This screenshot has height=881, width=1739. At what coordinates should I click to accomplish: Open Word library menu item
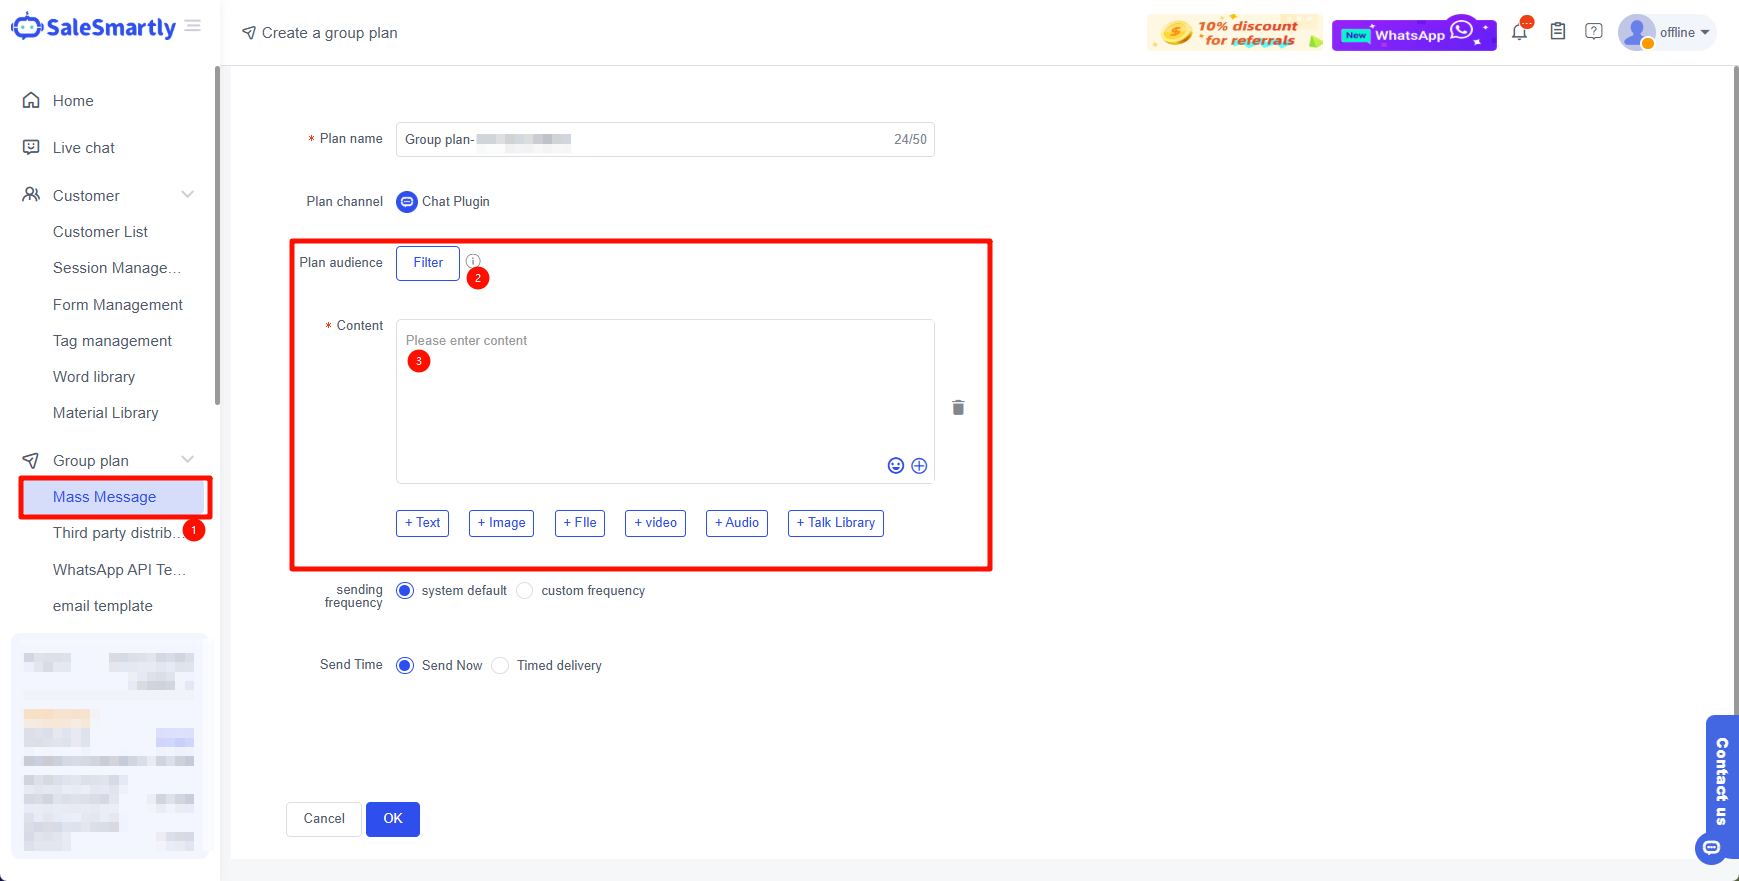coord(94,377)
